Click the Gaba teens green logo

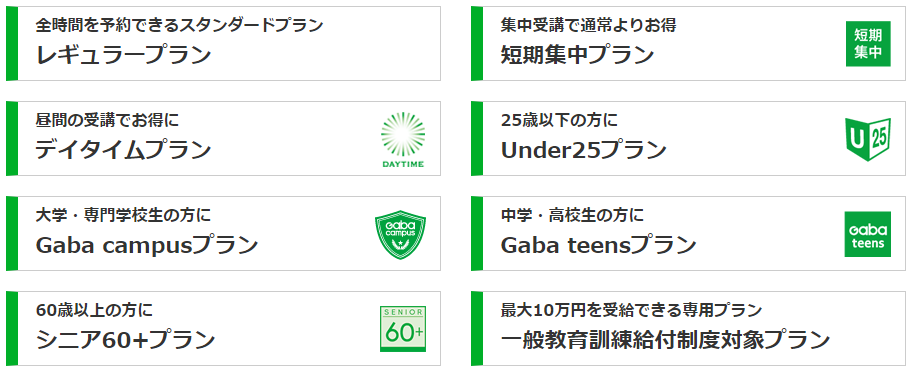point(868,234)
